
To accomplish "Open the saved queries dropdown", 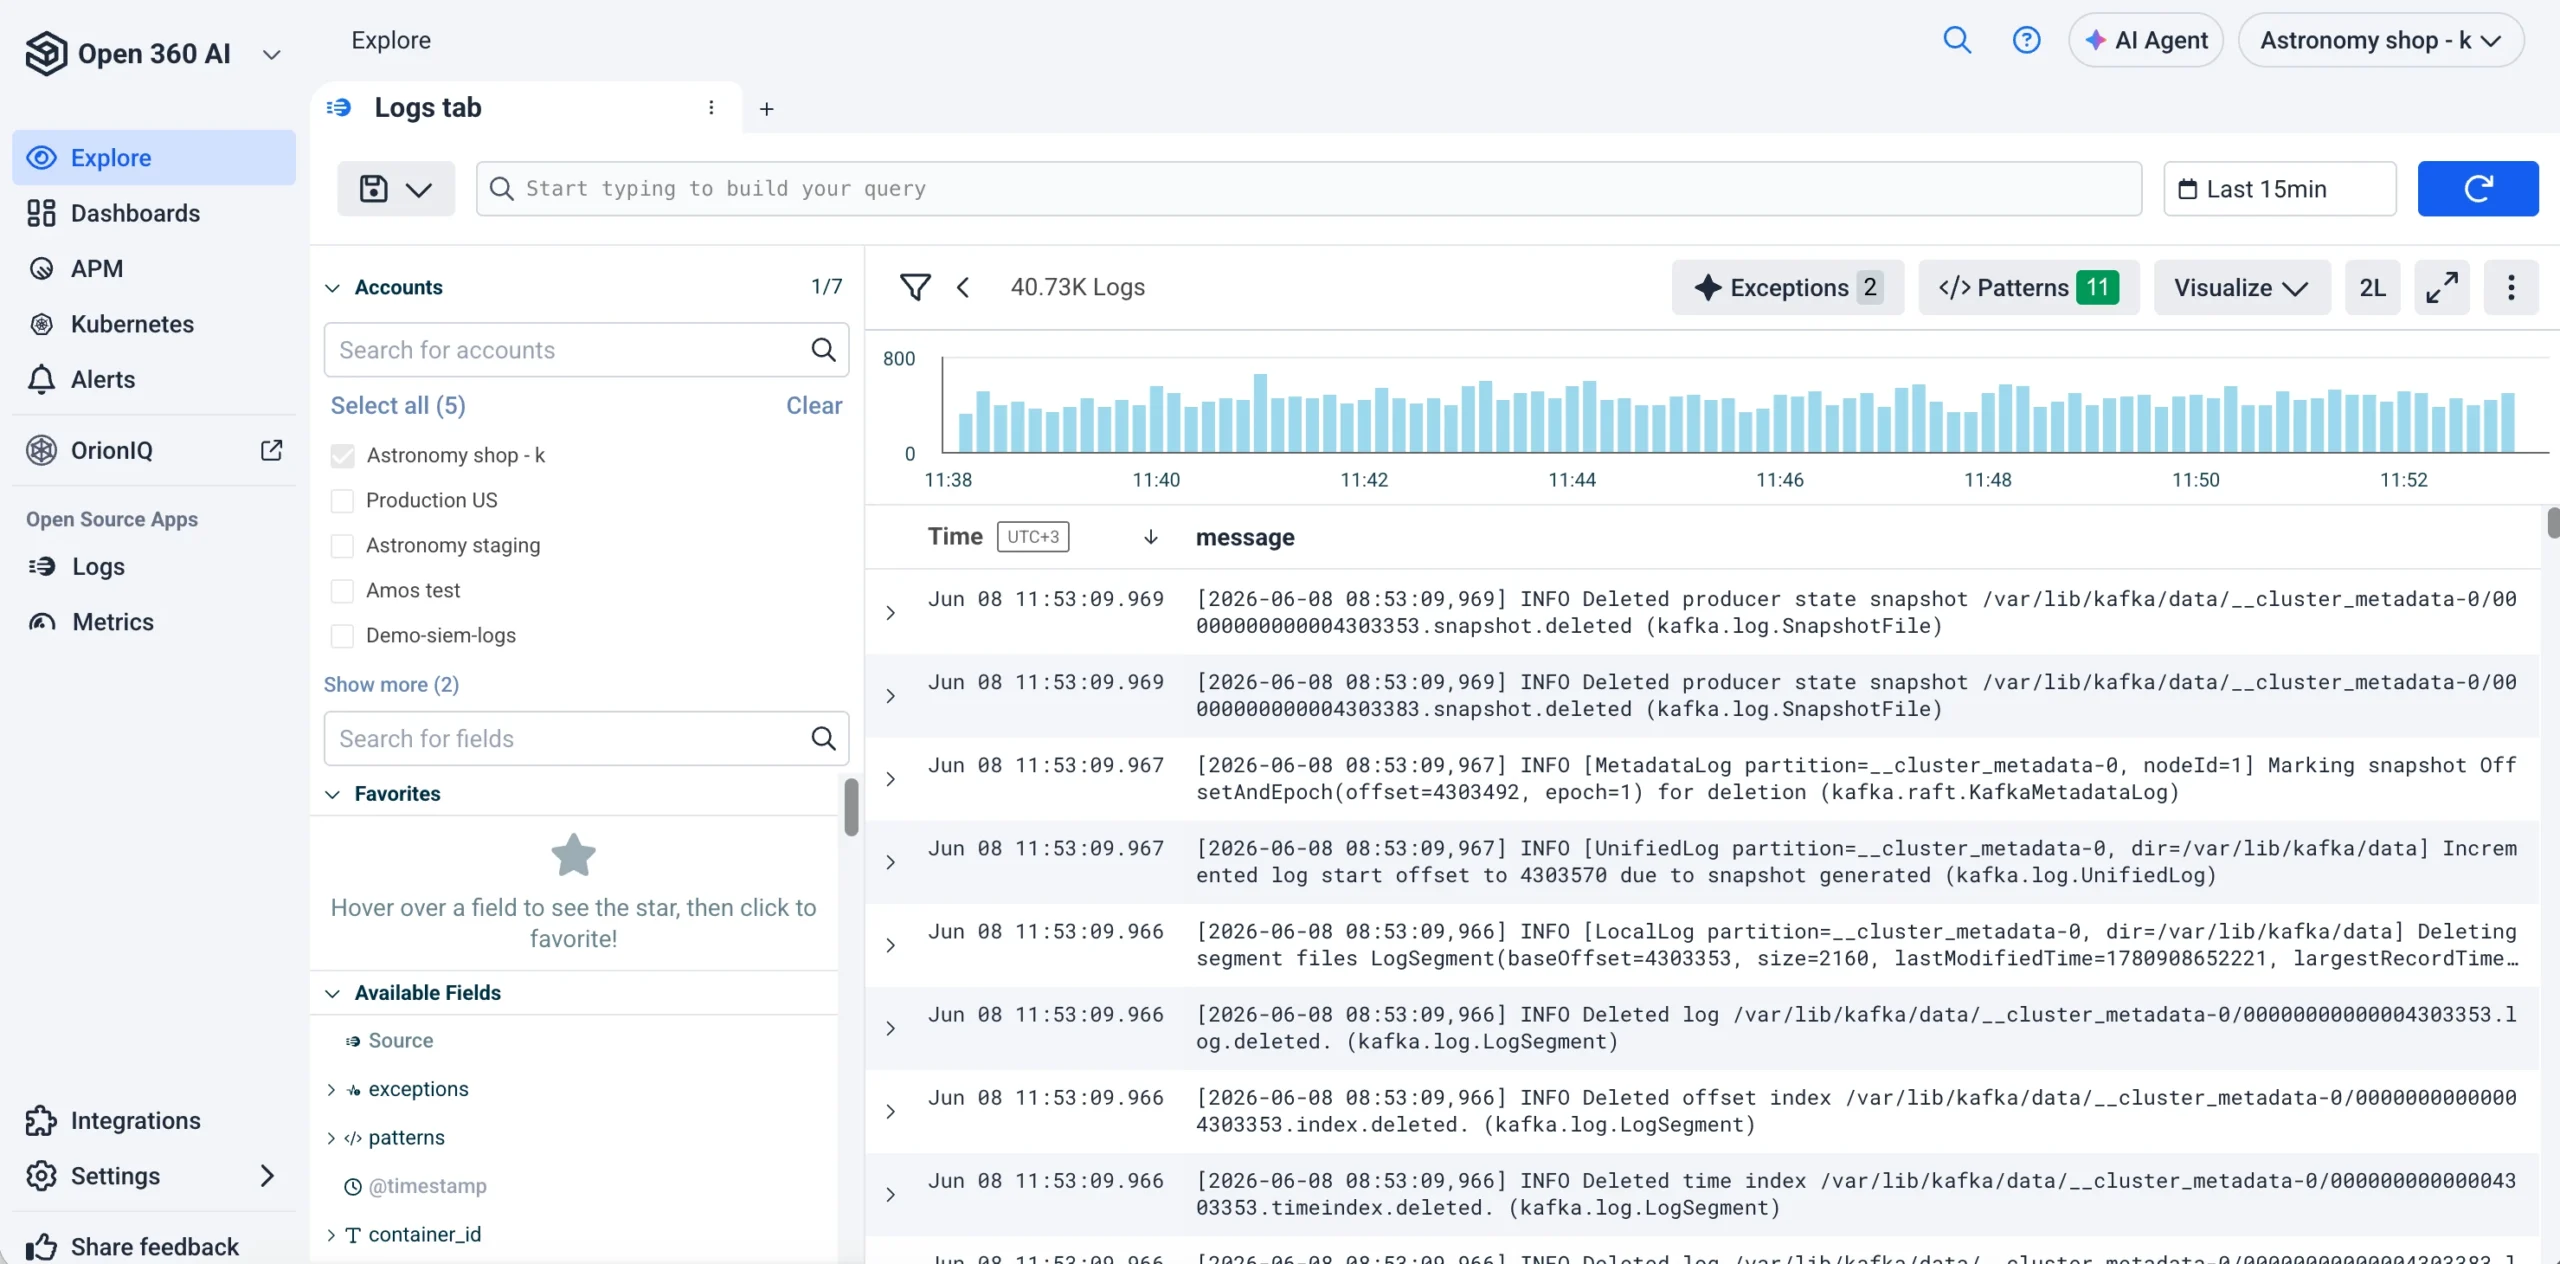I will (396, 189).
